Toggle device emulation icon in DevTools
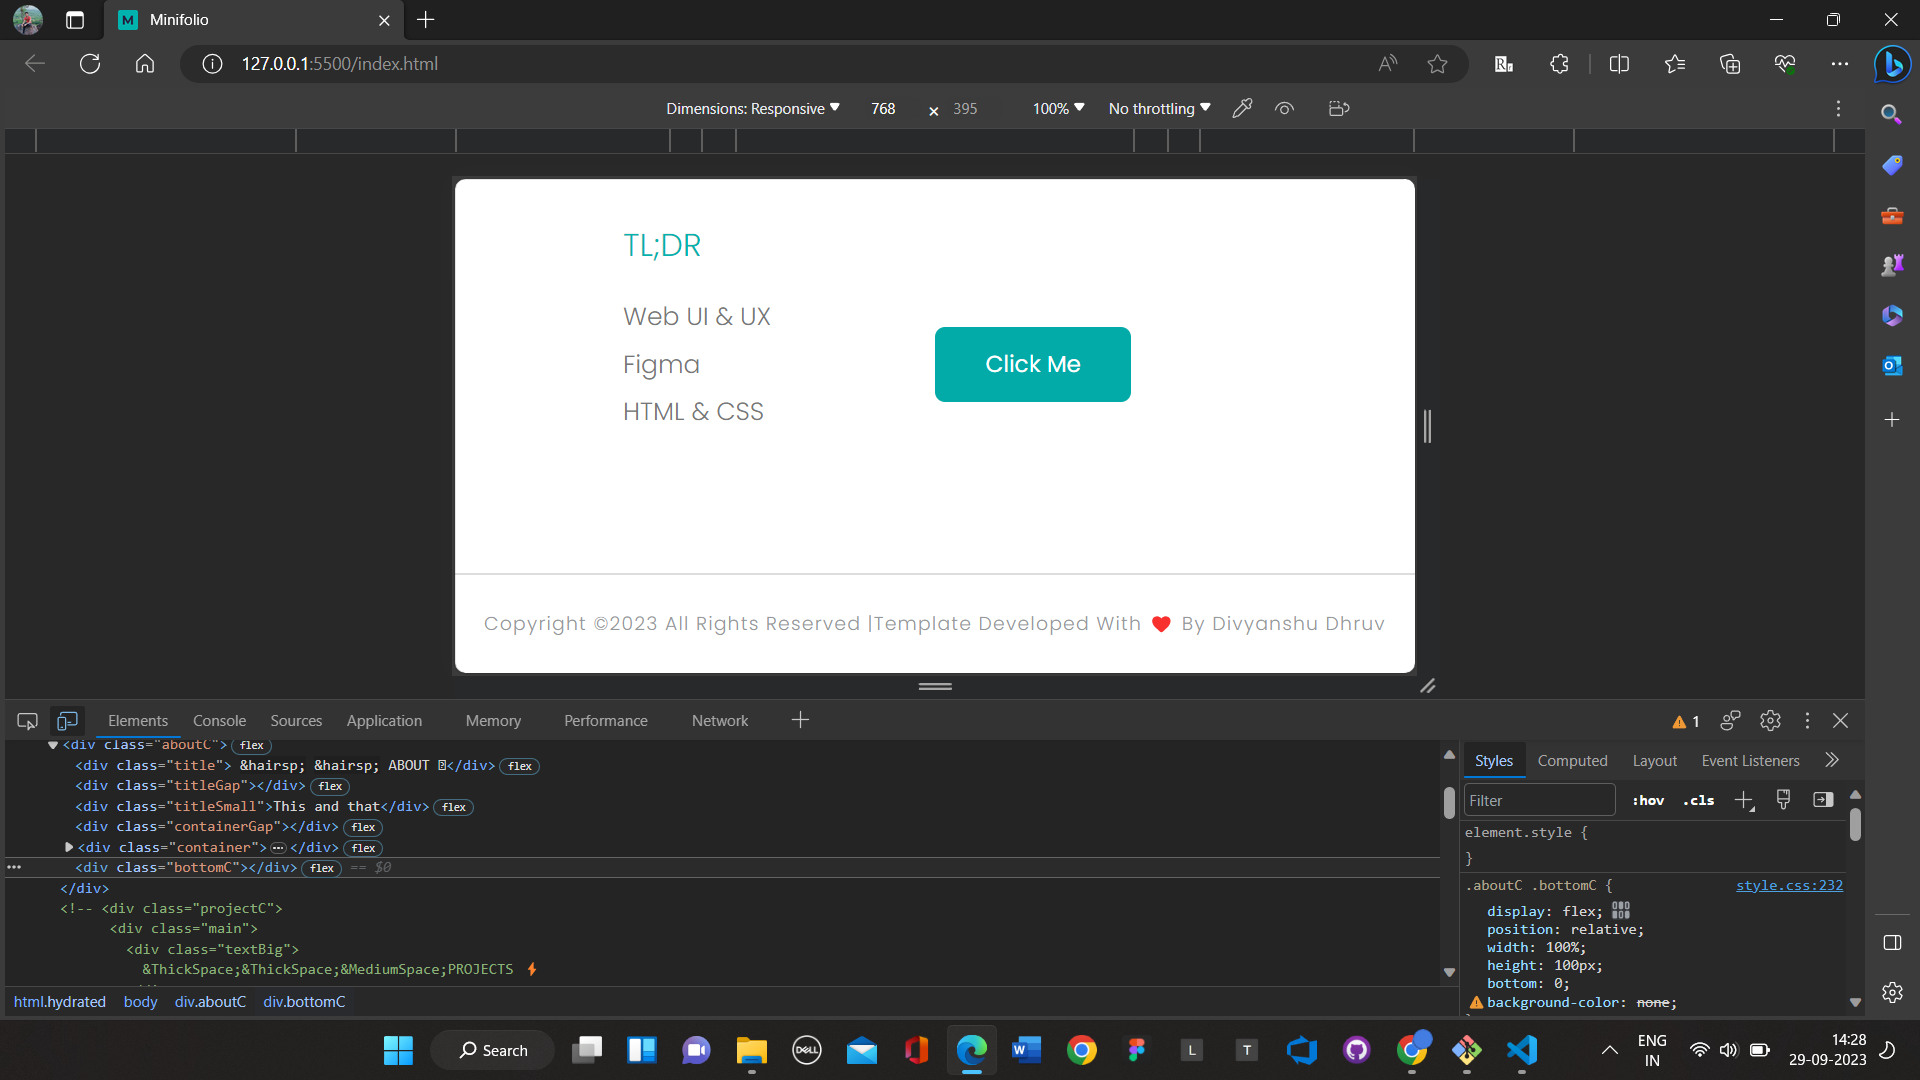This screenshot has height=1080, width=1920. click(67, 721)
